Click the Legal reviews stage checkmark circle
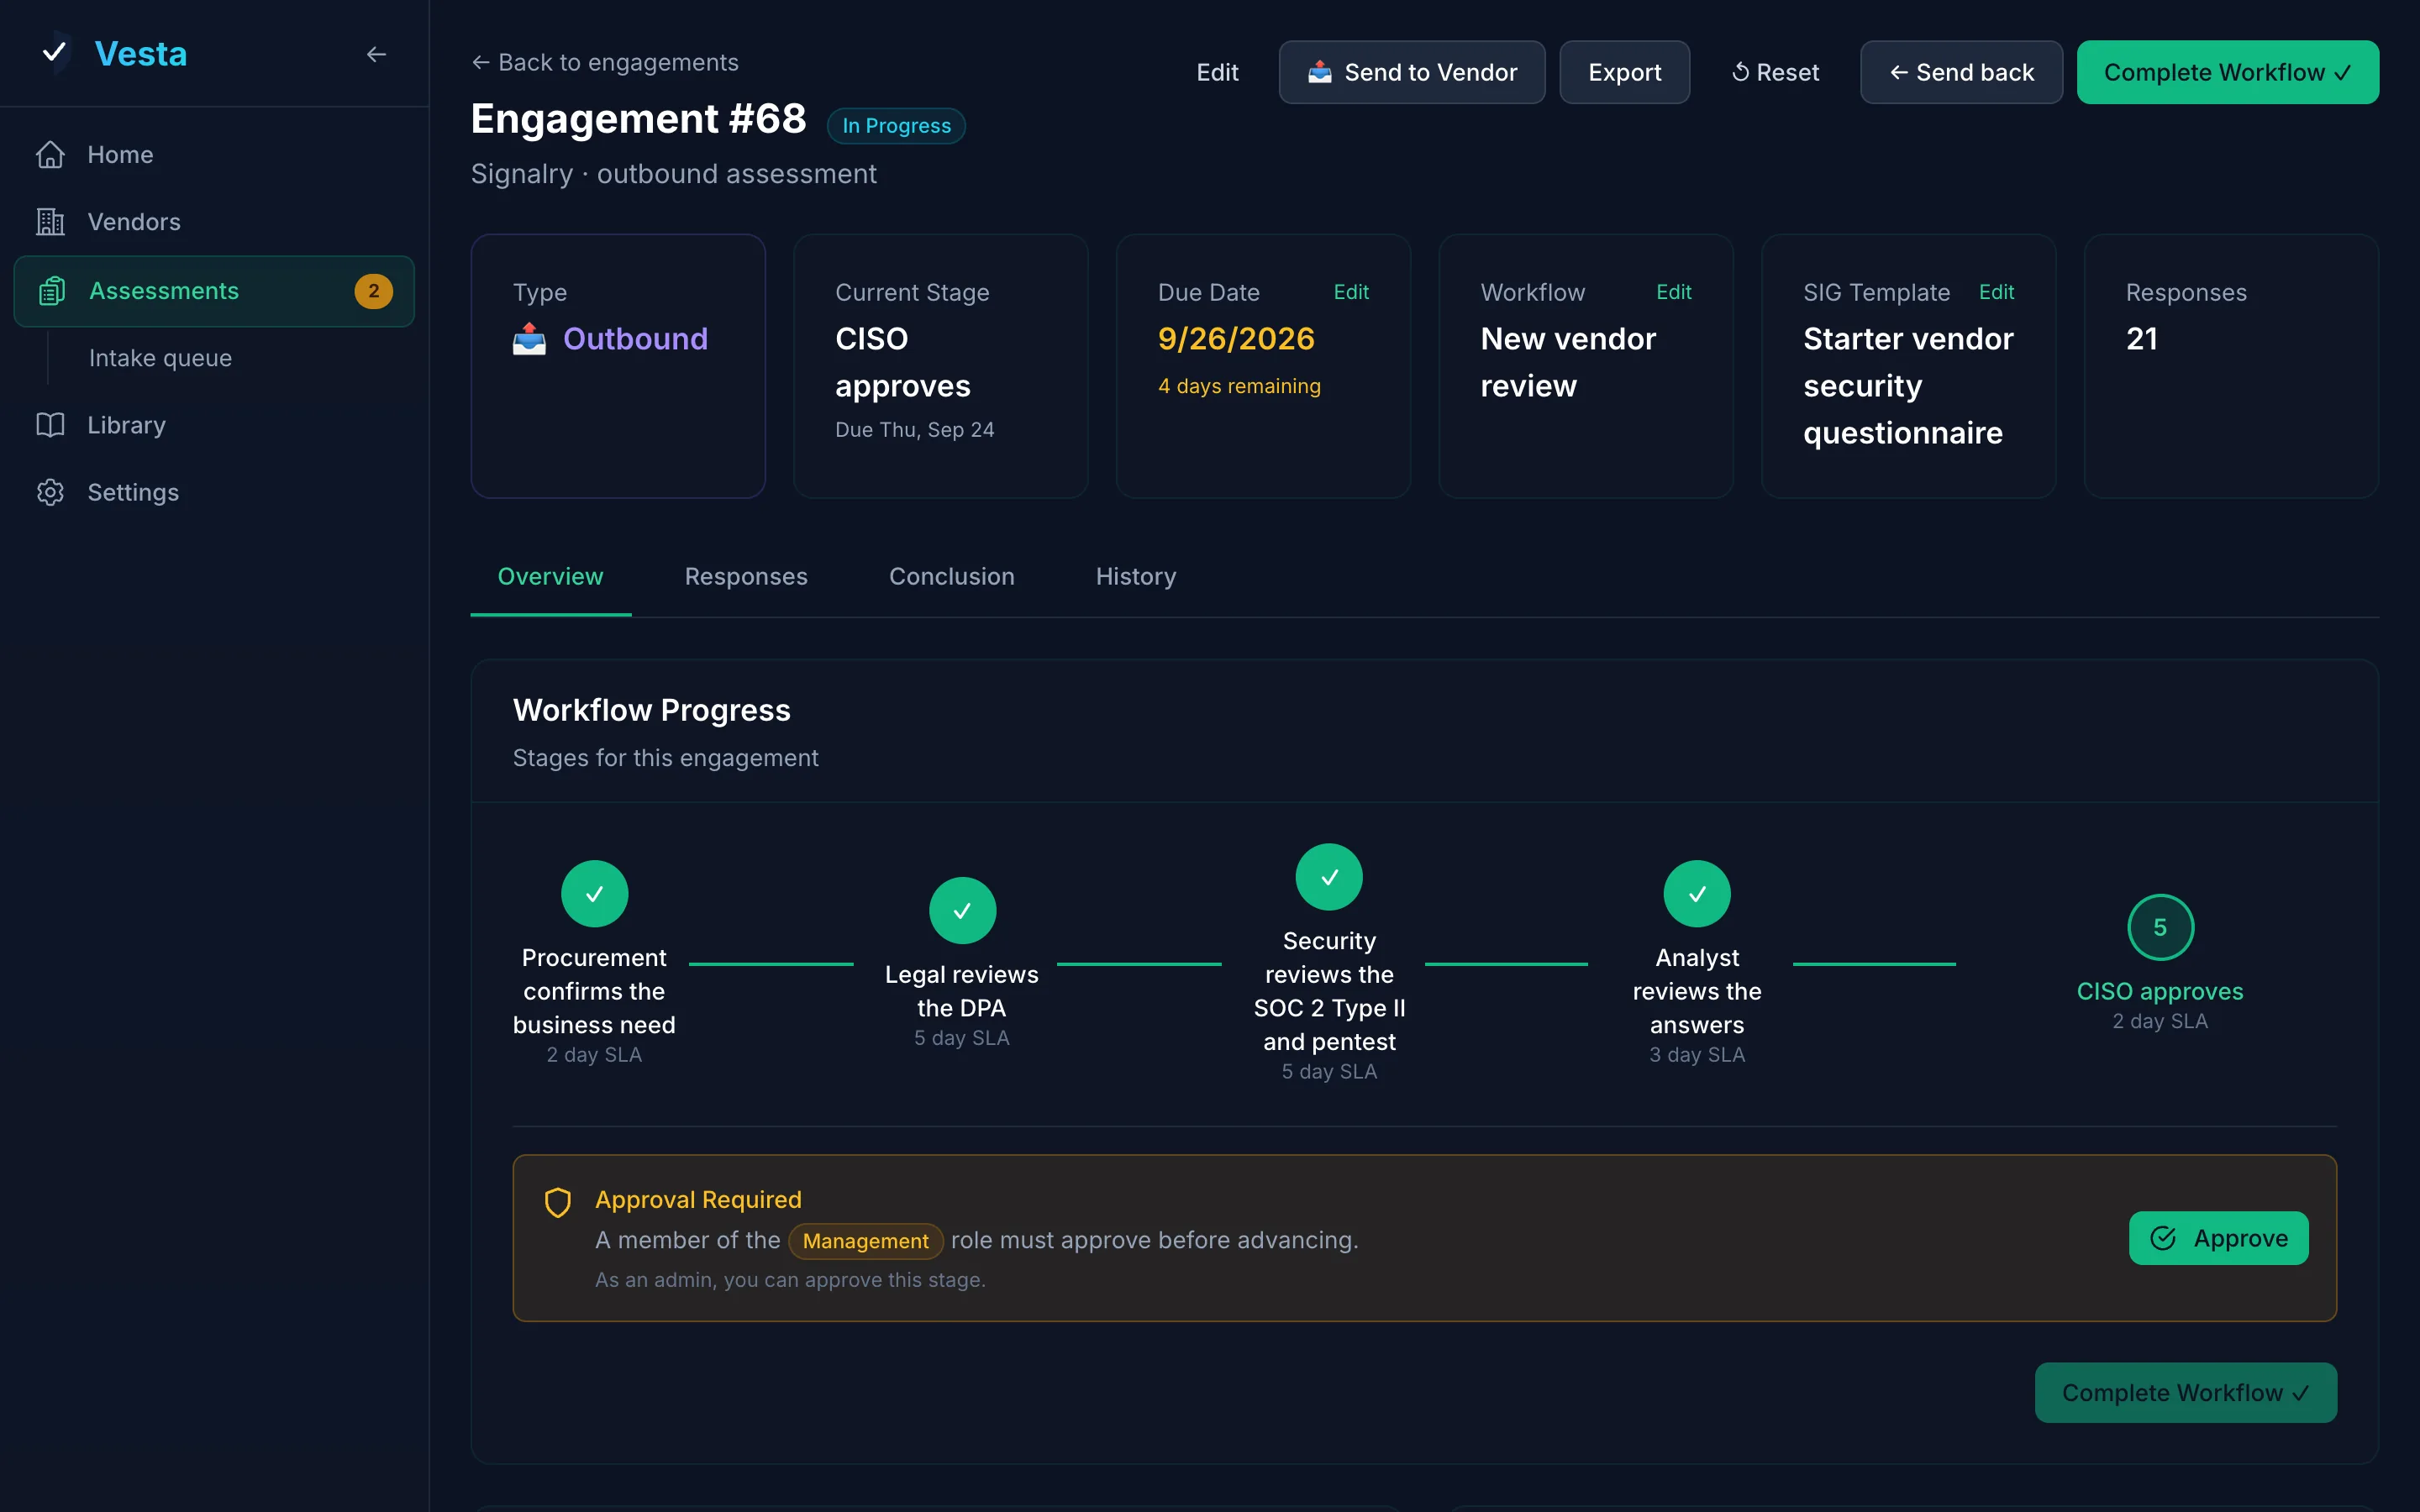Viewport: 2420px width, 1512px height. pos(962,910)
